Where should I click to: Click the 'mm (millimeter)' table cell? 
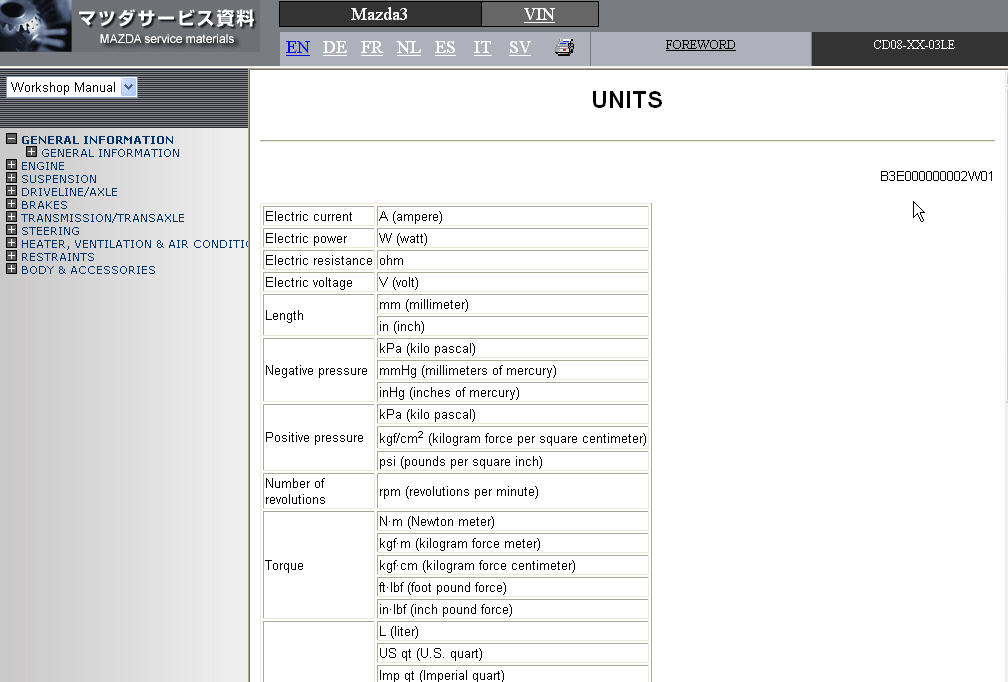(x=512, y=304)
